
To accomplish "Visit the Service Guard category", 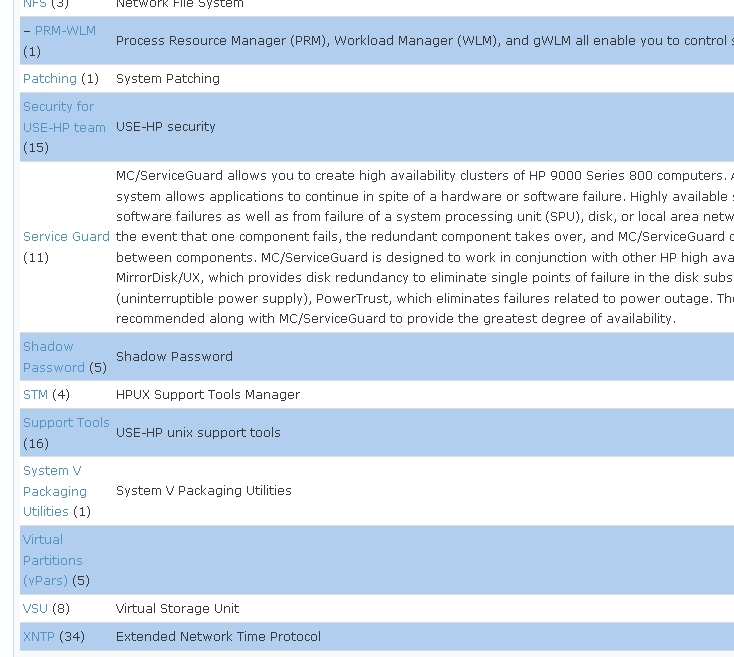I will [x=66, y=237].
